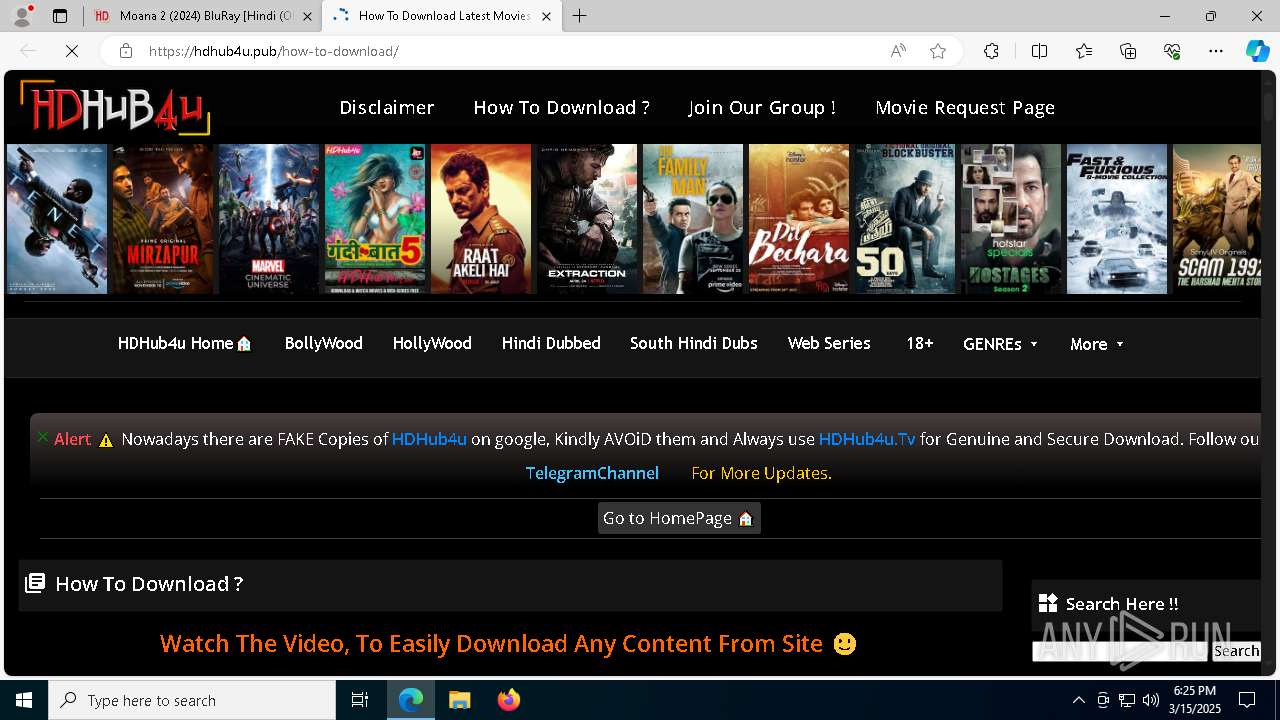Viewport: 1280px width, 720px height.
Task: Open the 18+ category
Action: coord(920,343)
